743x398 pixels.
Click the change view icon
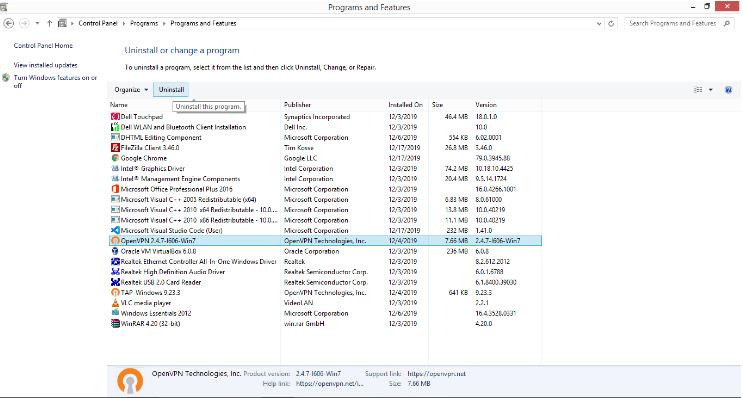[x=698, y=90]
